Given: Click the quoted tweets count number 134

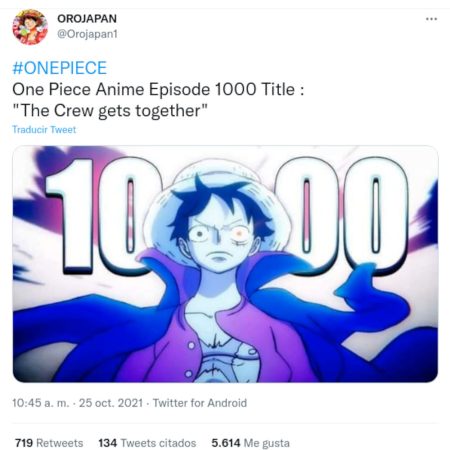Looking at the screenshot, I should tap(108, 443).
